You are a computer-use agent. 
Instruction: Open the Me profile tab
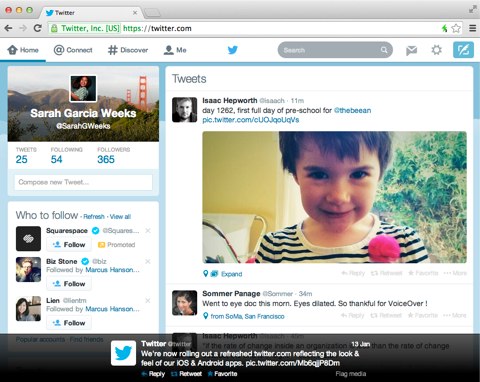[x=175, y=50]
